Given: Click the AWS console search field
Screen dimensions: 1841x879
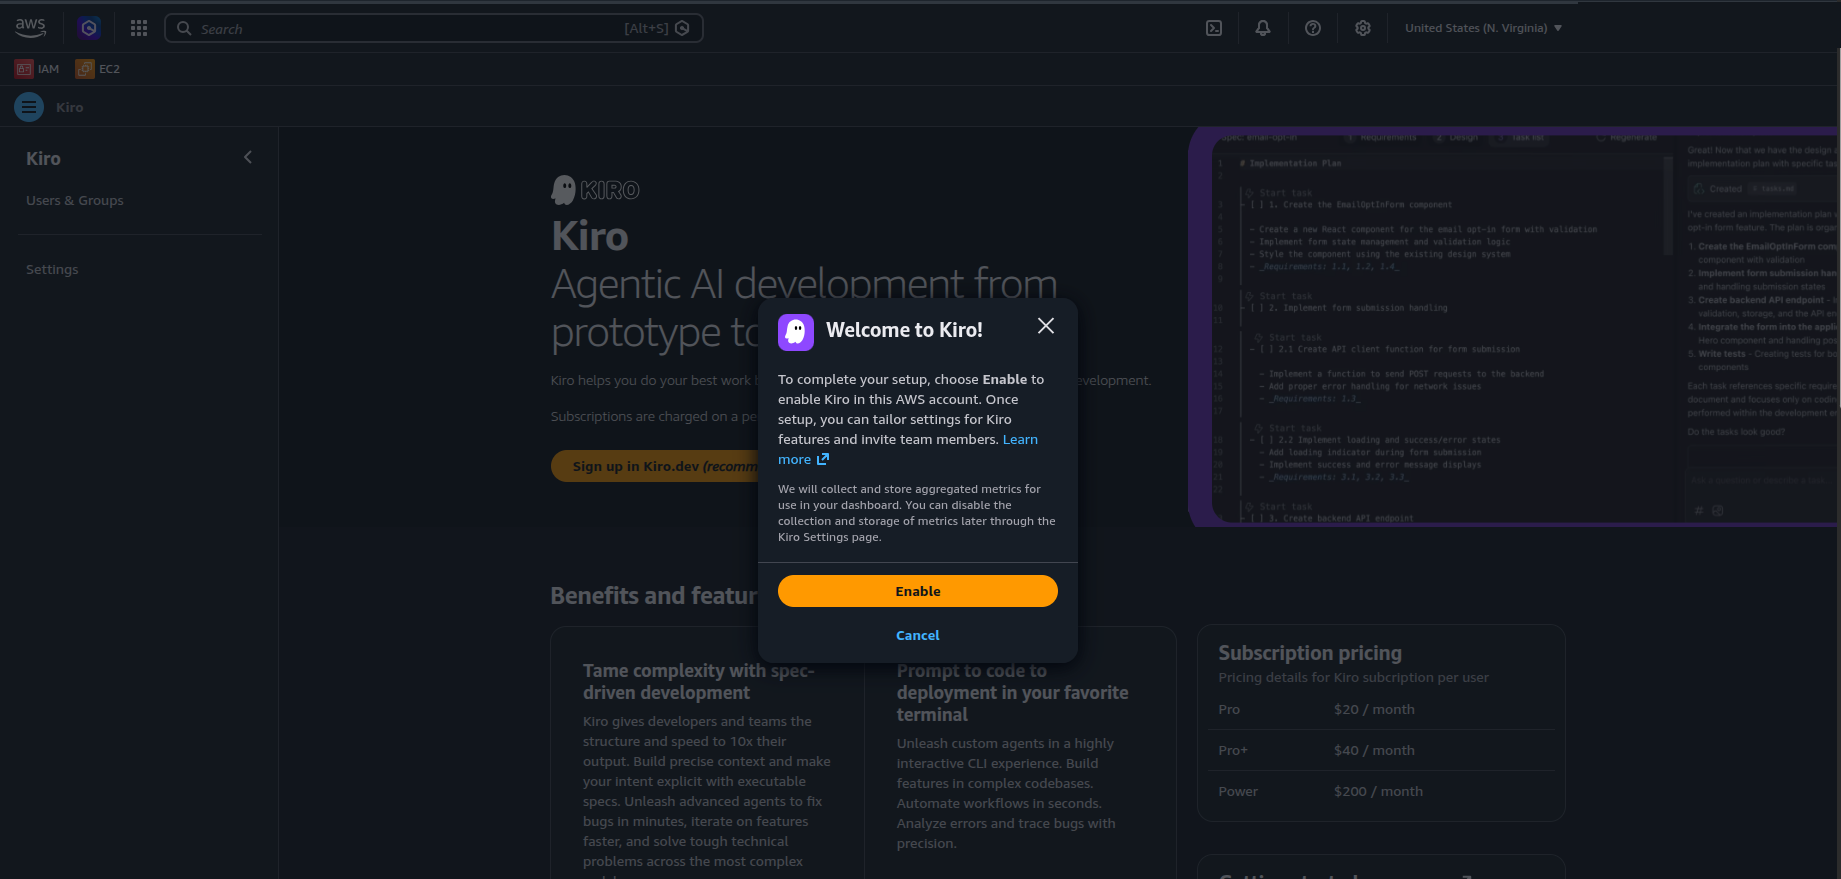Looking at the screenshot, I should [x=434, y=28].
